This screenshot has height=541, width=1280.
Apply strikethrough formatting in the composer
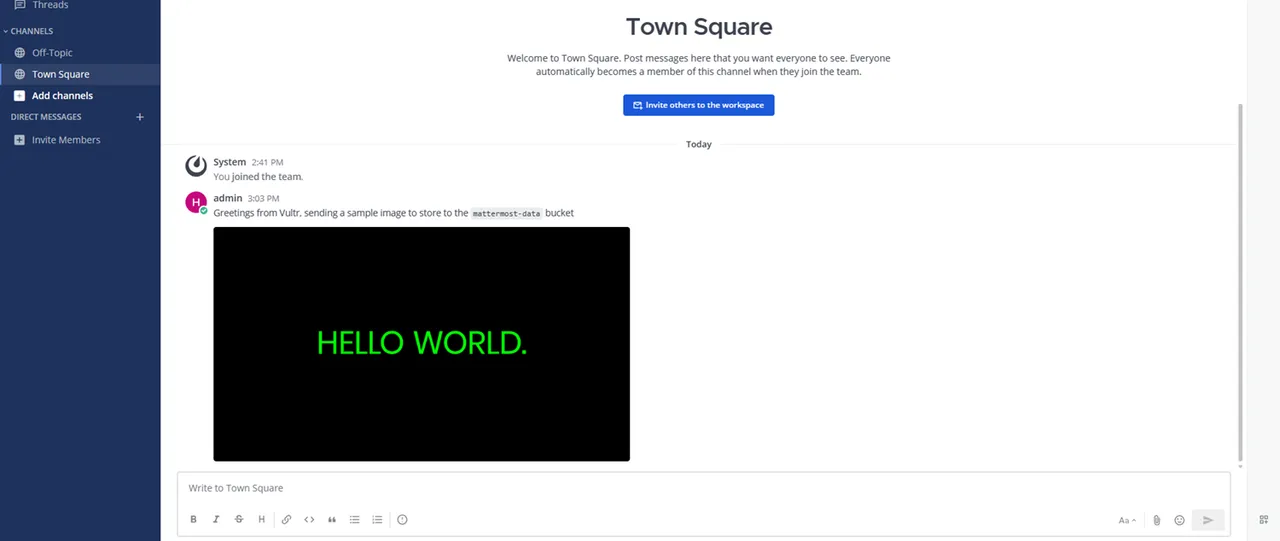[x=239, y=520]
